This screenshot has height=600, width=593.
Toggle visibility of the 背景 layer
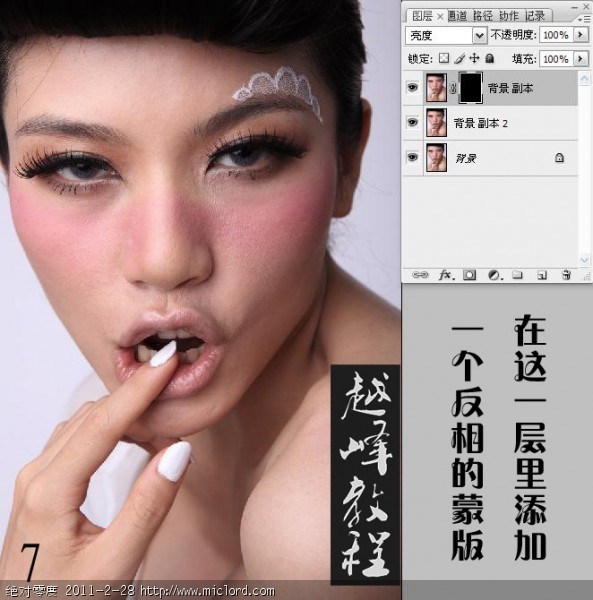tap(412, 157)
